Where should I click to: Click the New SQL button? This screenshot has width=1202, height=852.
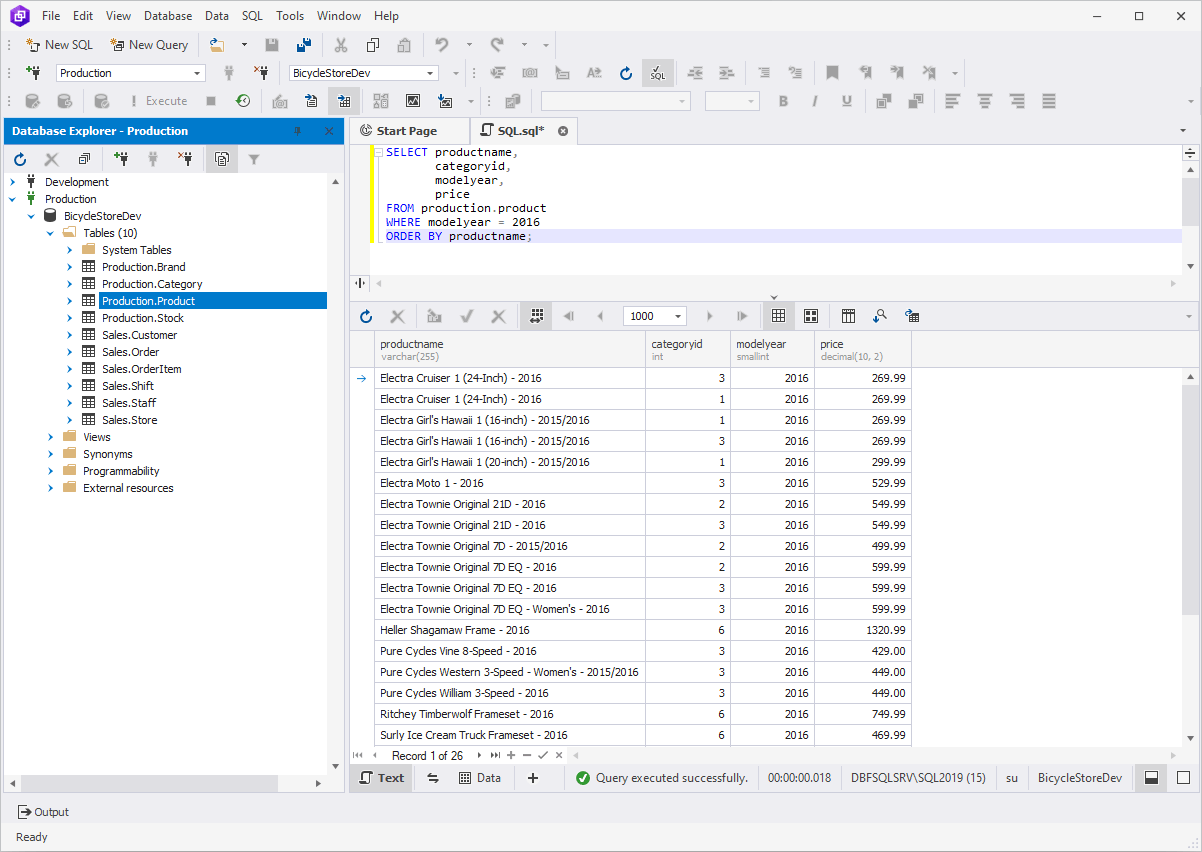tap(60, 45)
